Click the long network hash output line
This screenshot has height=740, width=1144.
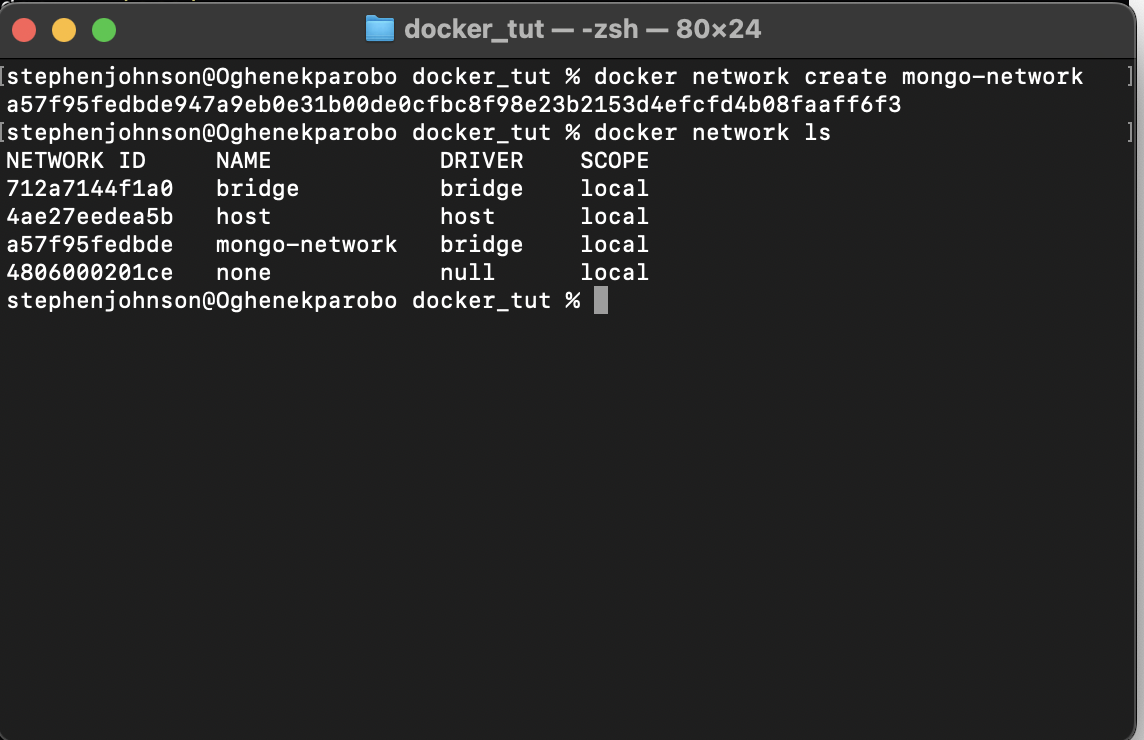point(454,104)
